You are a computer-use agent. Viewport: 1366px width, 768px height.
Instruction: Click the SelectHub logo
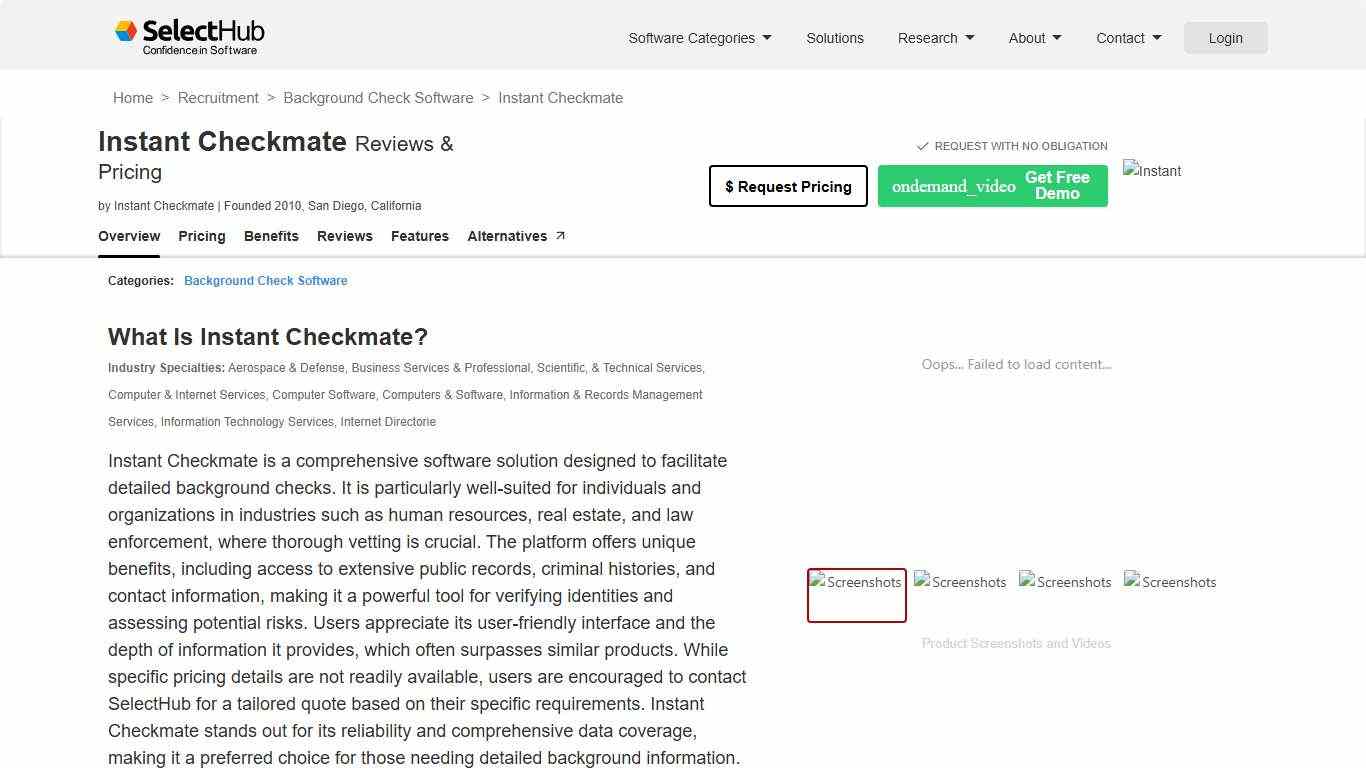coord(188,35)
